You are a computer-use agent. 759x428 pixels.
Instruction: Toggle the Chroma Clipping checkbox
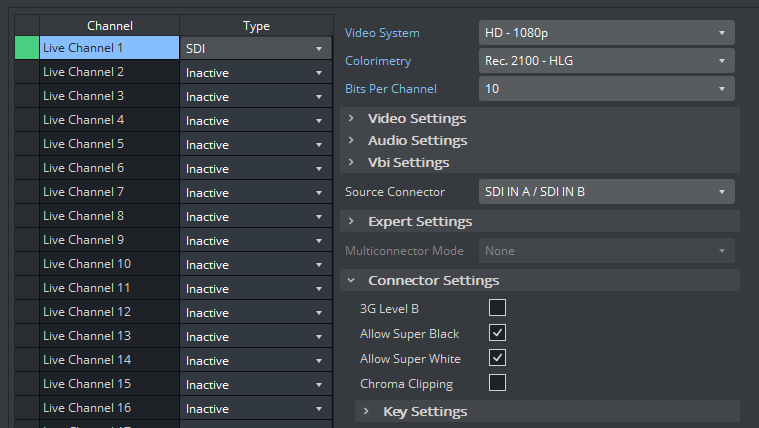(497, 383)
